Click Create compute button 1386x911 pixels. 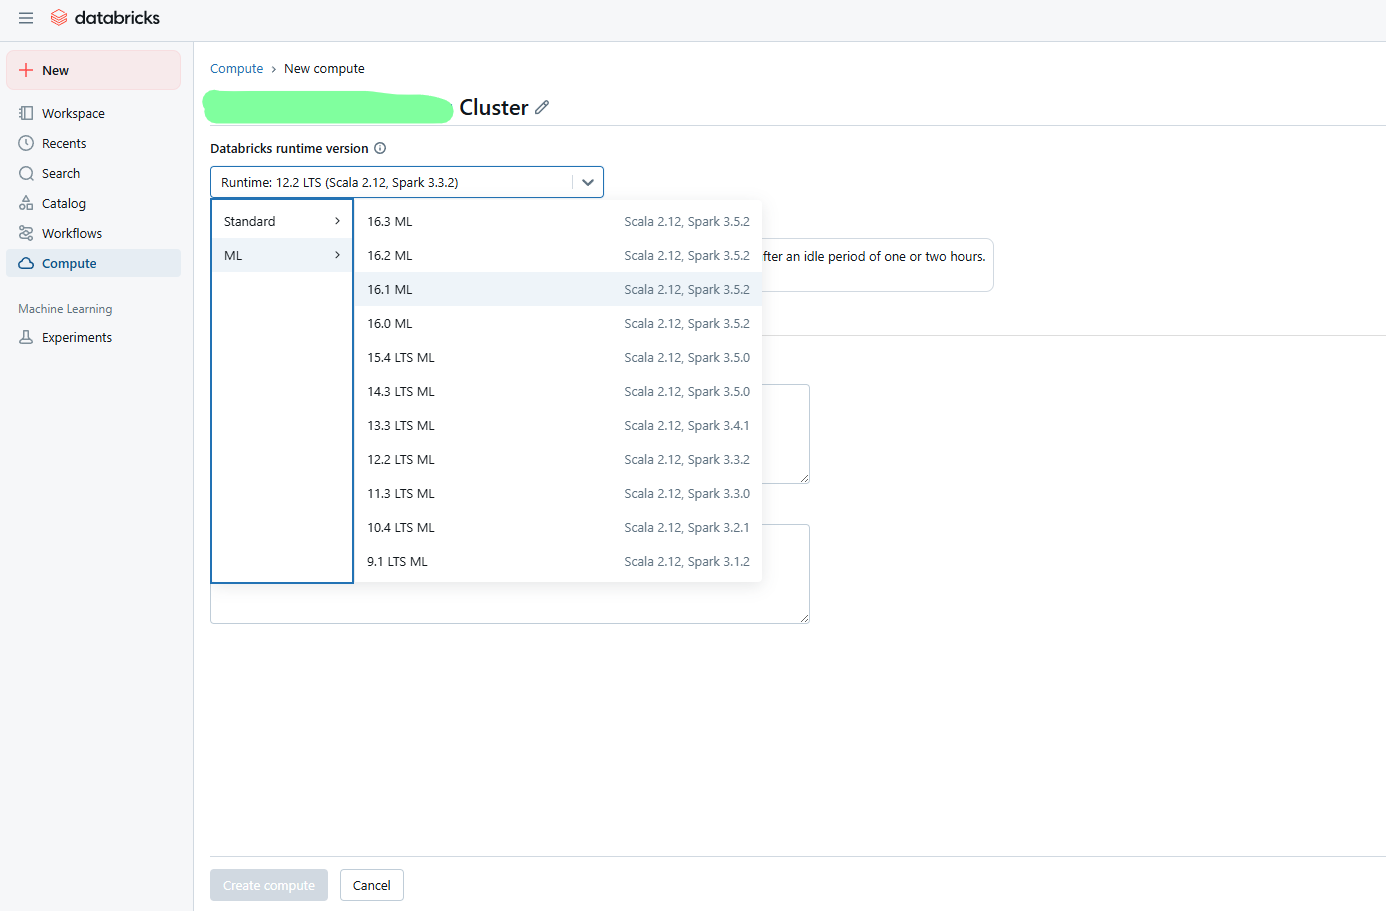(269, 885)
